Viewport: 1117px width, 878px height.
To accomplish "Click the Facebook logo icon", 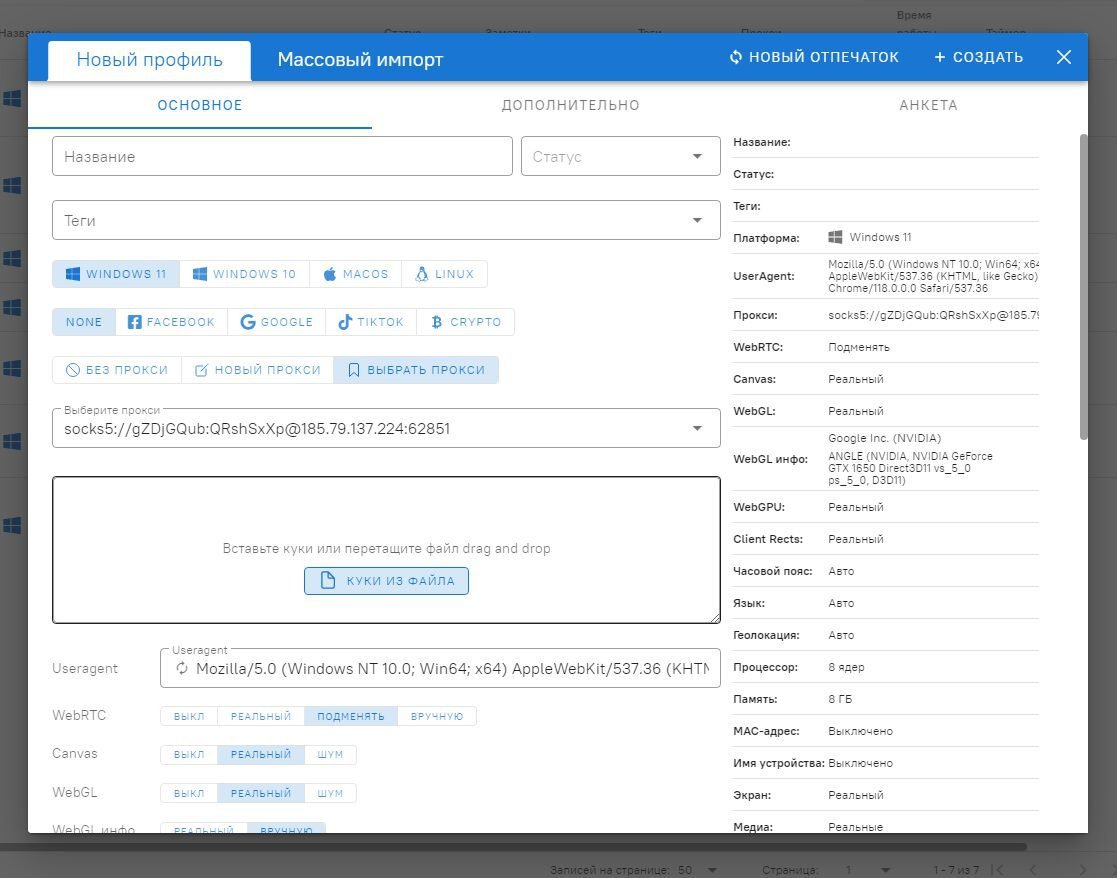I will coord(135,322).
